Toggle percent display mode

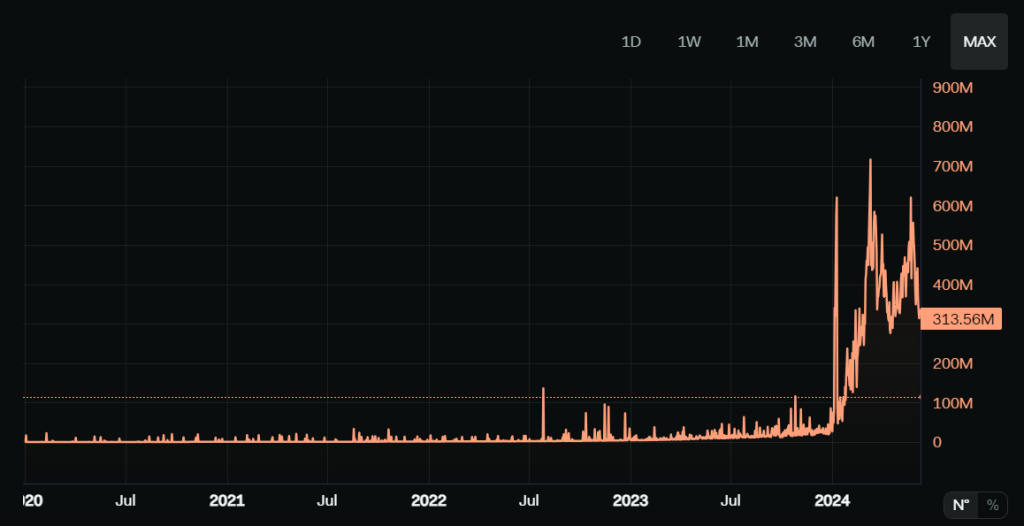click(993, 505)
